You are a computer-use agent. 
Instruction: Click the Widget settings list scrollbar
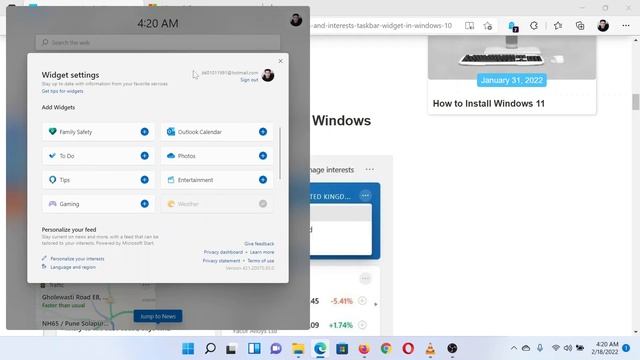tap(280, 154)
